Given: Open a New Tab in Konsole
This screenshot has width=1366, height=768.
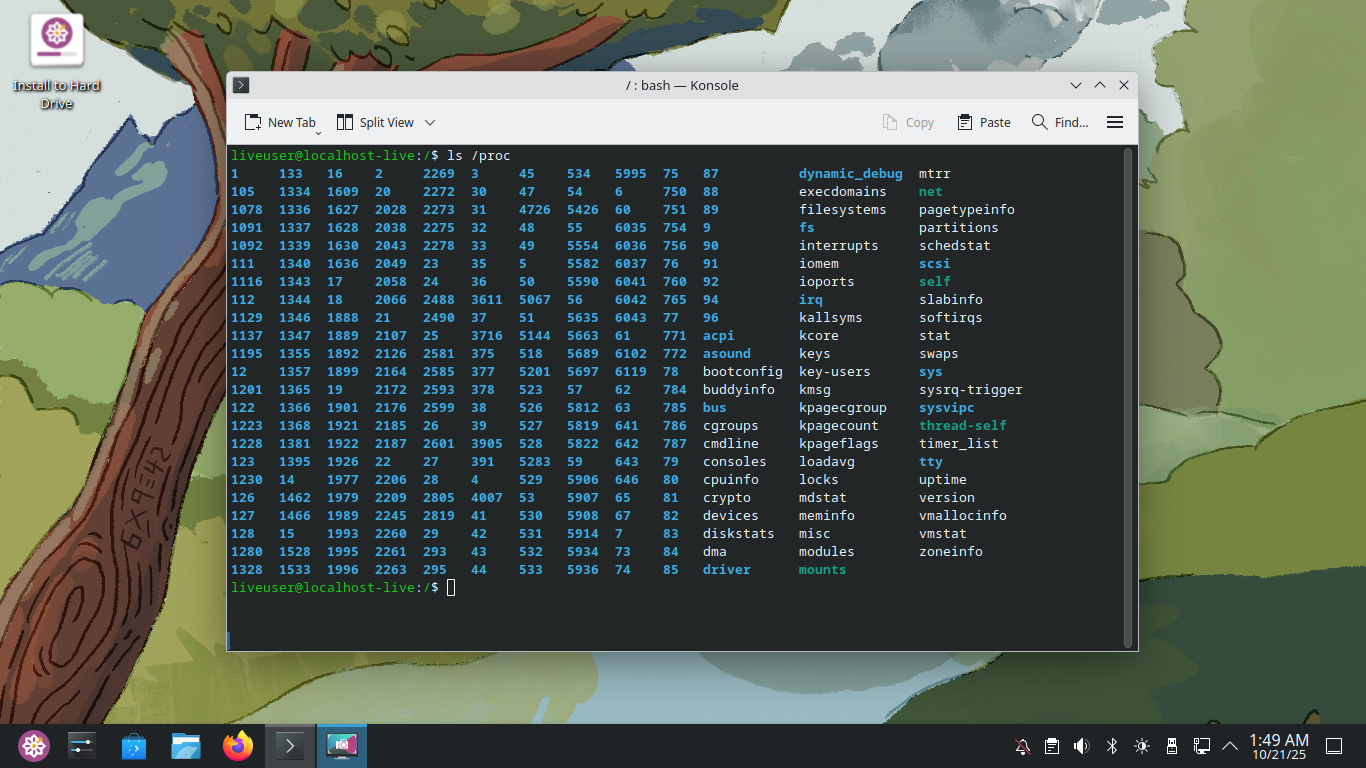Looking at the screenshot, I should coord(280,122).
